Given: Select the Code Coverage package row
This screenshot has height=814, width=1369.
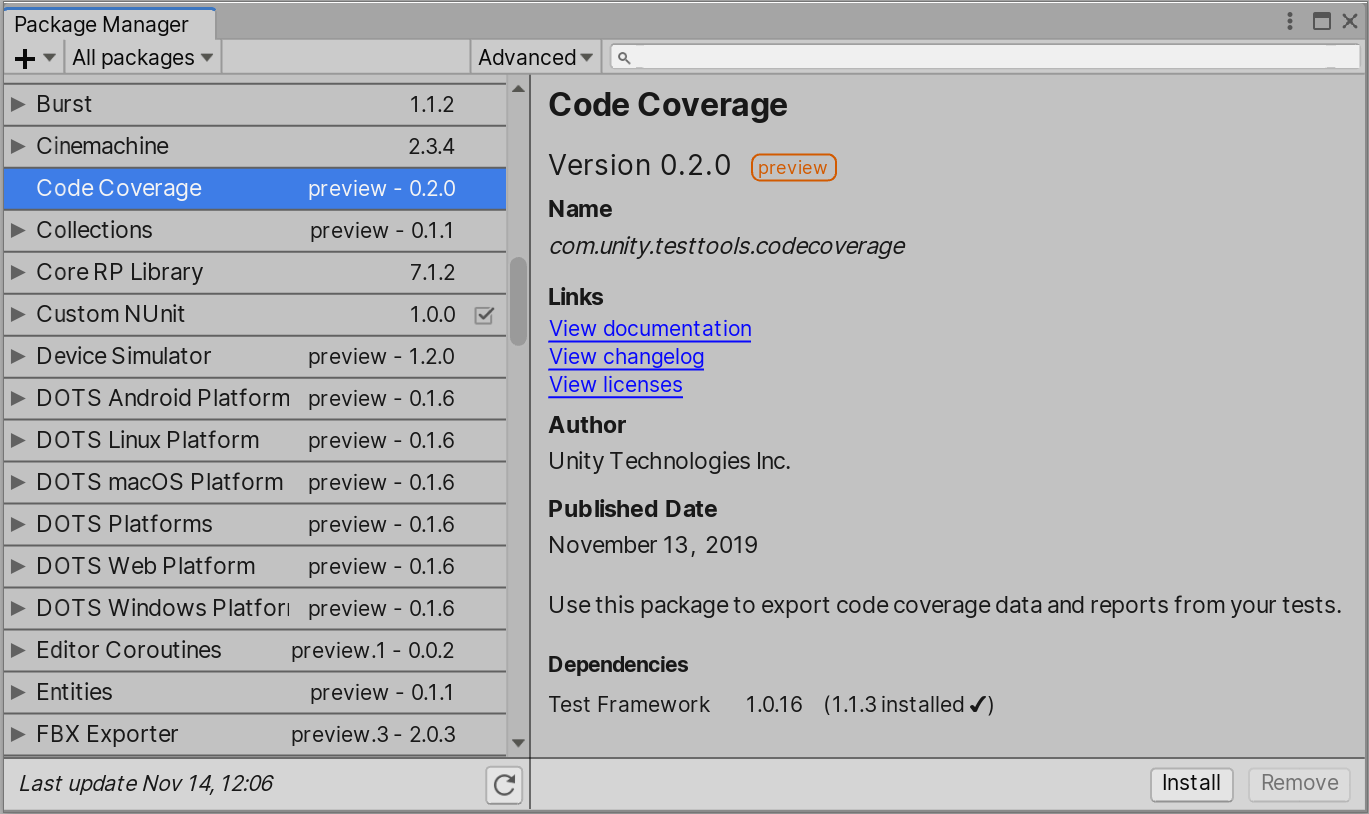Looking at the screenshot, I should (255, 188).
